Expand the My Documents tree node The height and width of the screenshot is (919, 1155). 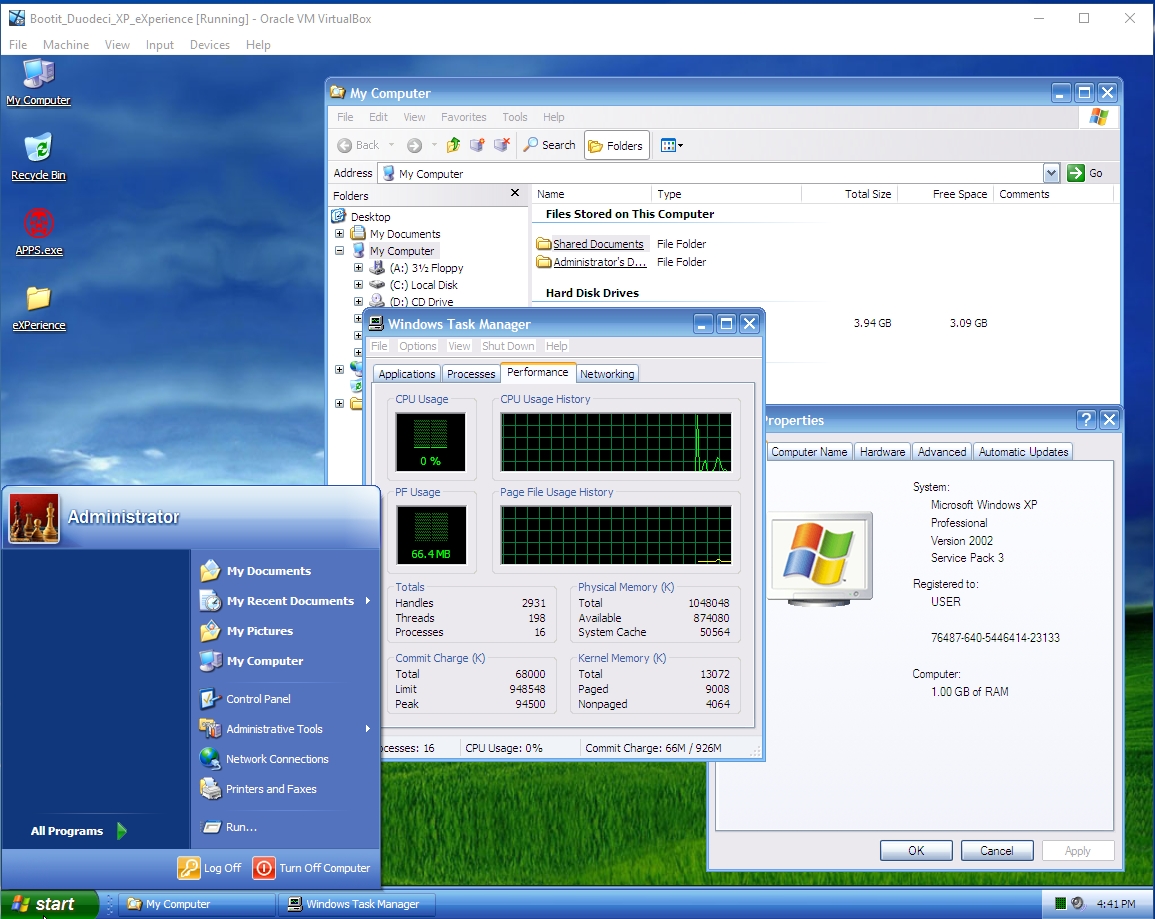[340, 233]
